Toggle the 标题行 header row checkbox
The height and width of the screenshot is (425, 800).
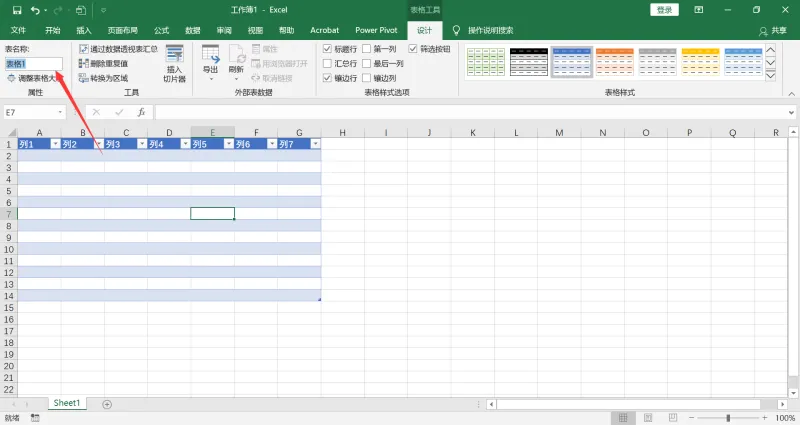point(328,49)
